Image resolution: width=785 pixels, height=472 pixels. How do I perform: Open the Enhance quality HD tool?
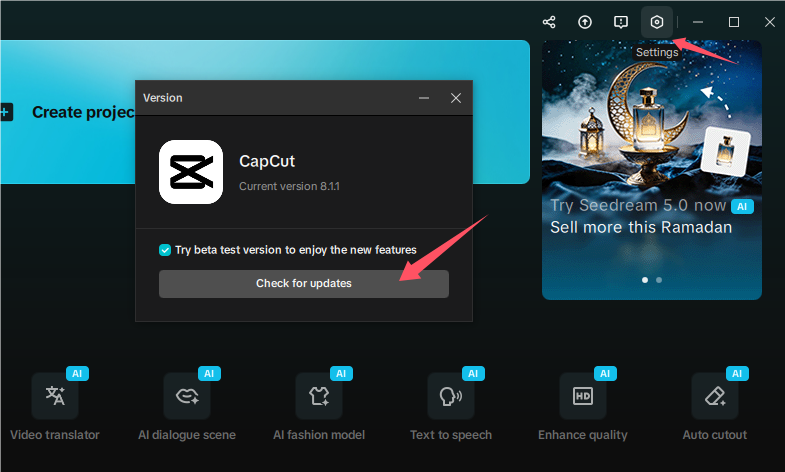583,396
